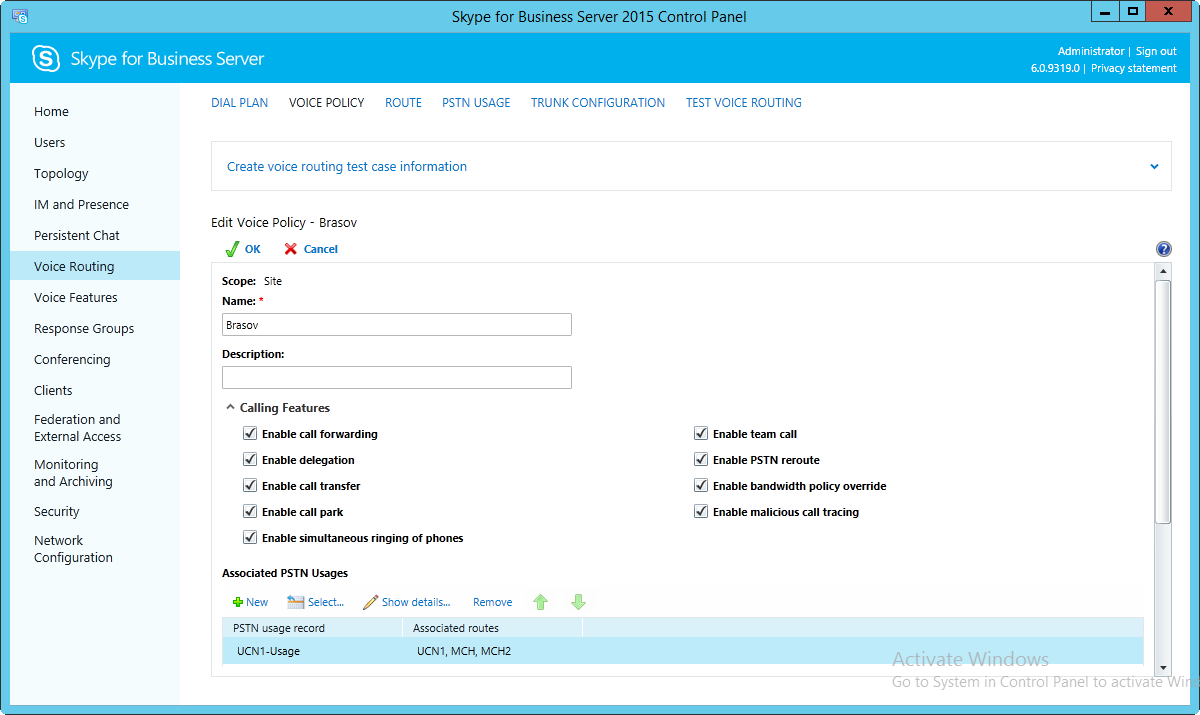Screen dimensions: 1200x715
Task: Click Create voice routing test case information
Action: point(347,167)
